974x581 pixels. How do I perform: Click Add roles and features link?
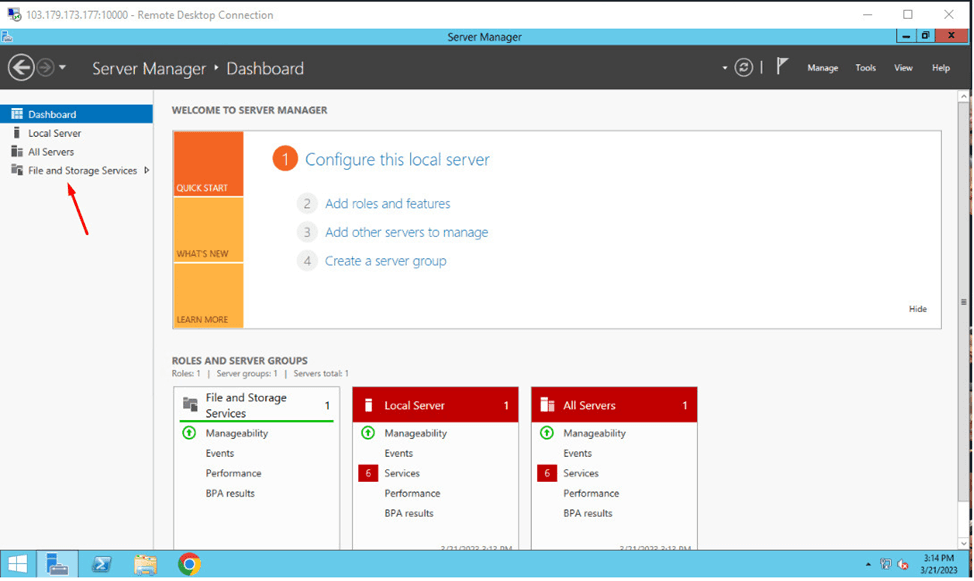pyautogui.click(x=388, y=203)
